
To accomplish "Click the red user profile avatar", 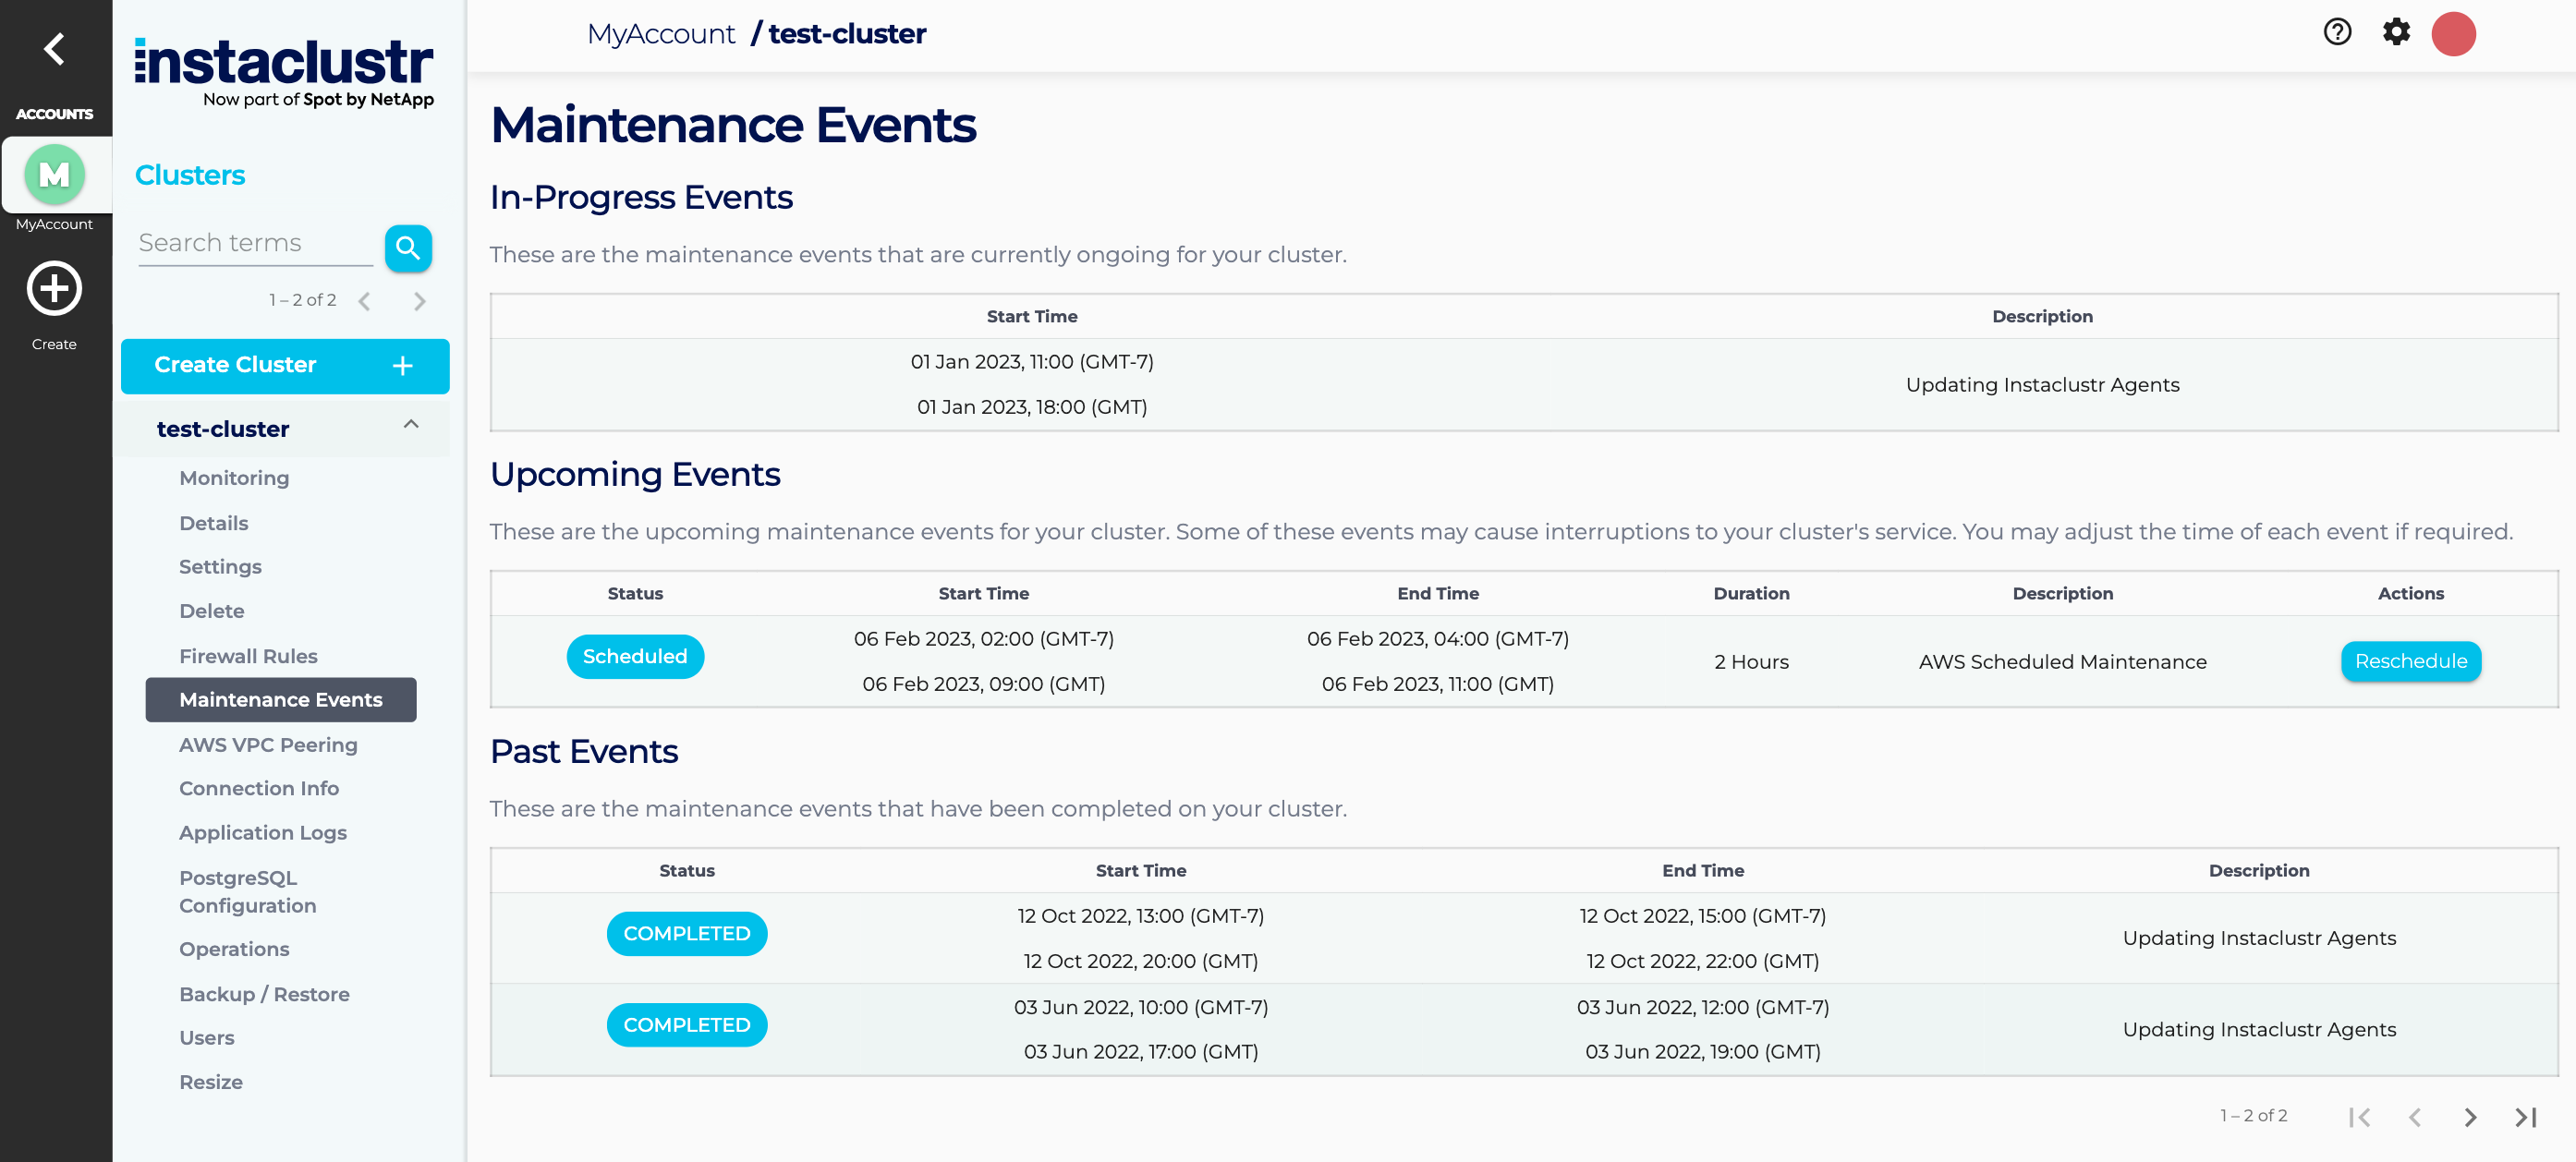I will click(x=2455, y=33).
